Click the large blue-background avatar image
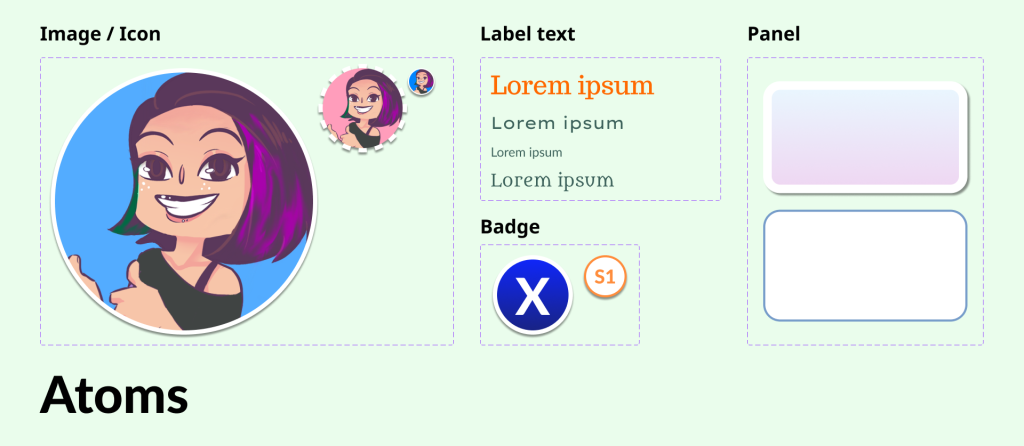This screenshot has height=446, width=1024. pos(184,202)
